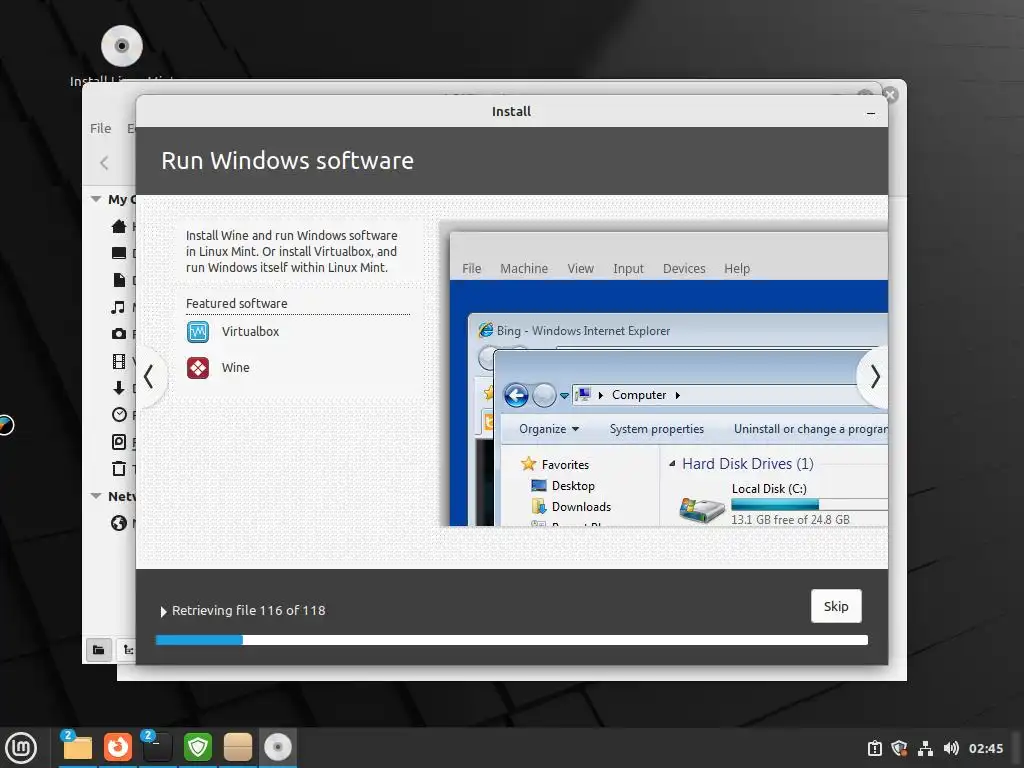Open the Network globe icon in file manager sidebar

point(119,523)
